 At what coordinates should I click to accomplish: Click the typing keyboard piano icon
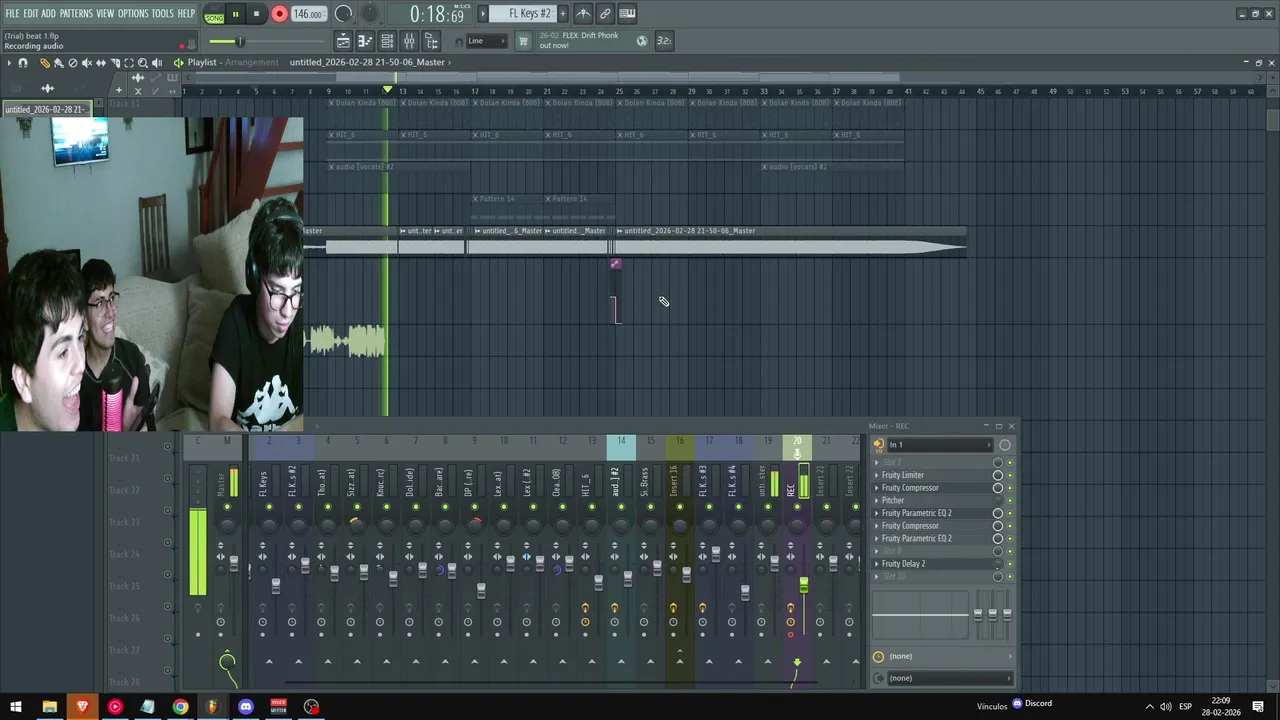(627, 14)
